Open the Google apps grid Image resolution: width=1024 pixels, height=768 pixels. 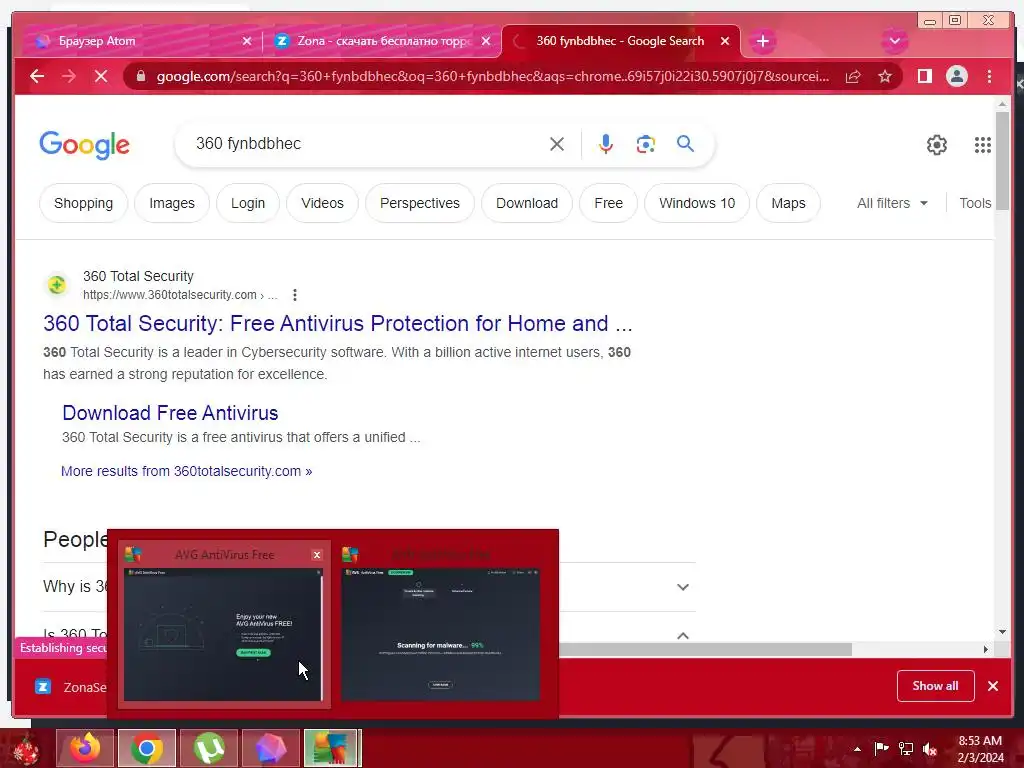pyautogui.click(x=983, y=144)
